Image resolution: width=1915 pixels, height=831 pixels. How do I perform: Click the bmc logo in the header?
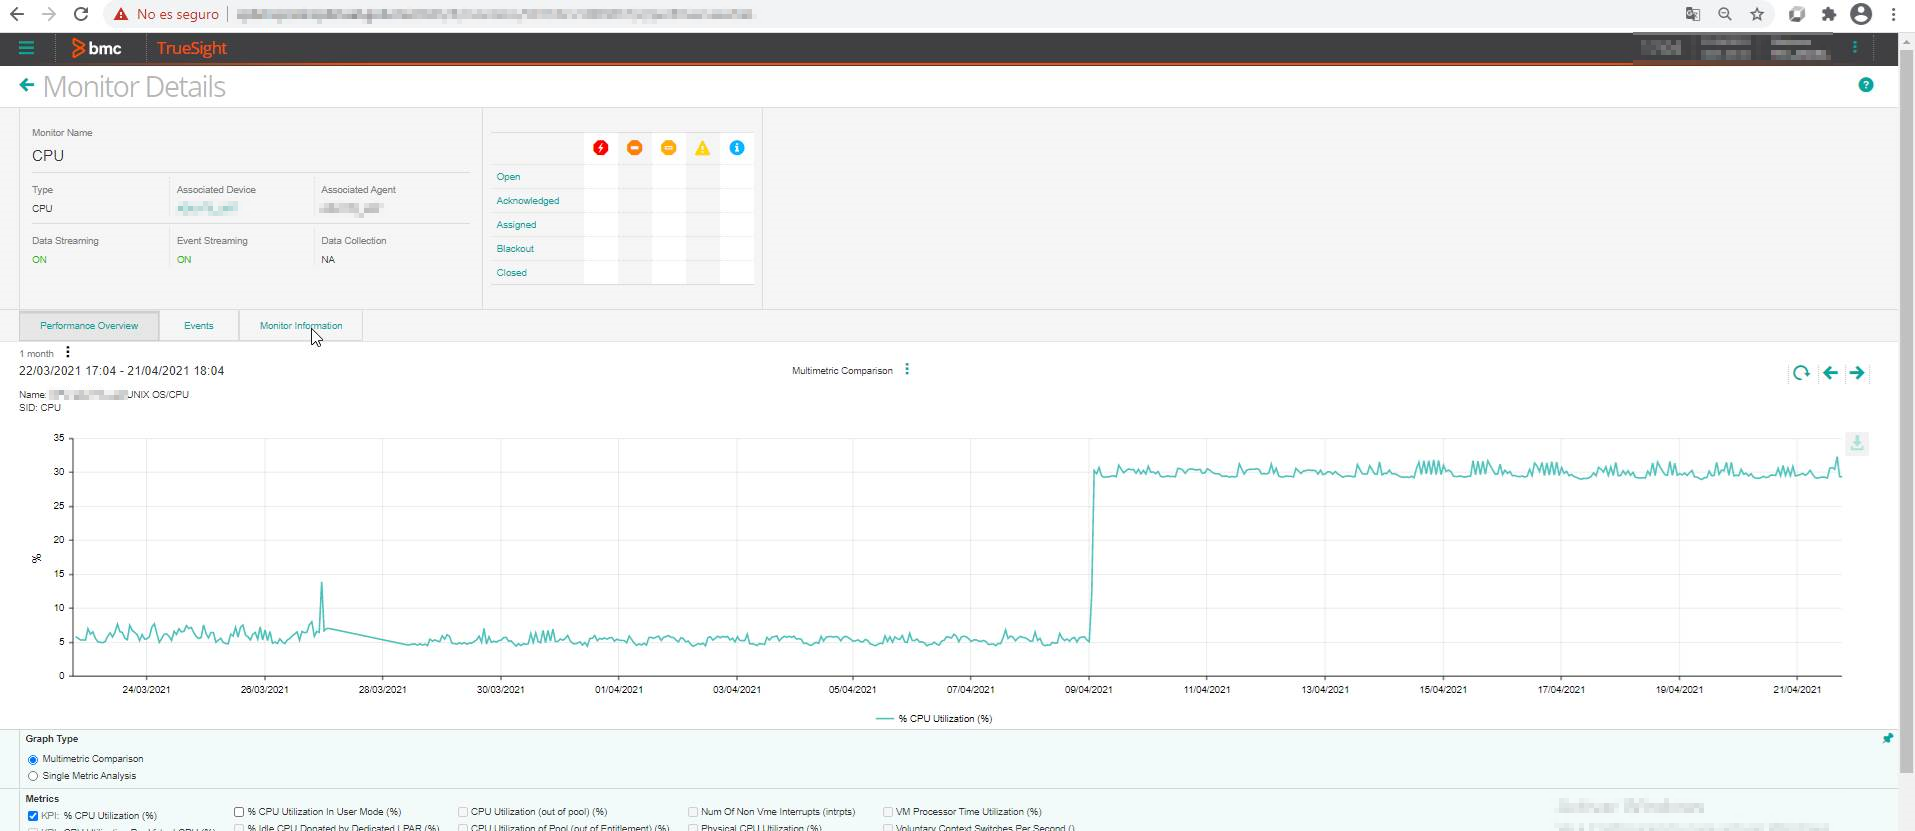coord(97,48)
